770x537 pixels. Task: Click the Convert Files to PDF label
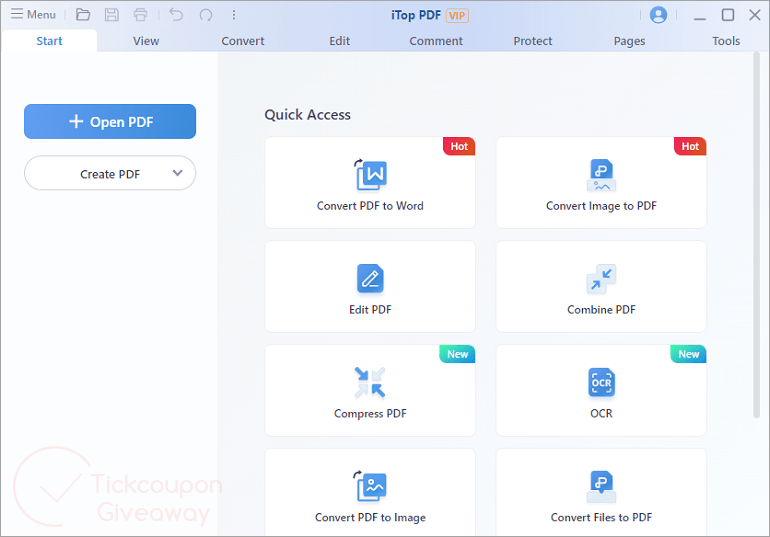coord(601,517)
